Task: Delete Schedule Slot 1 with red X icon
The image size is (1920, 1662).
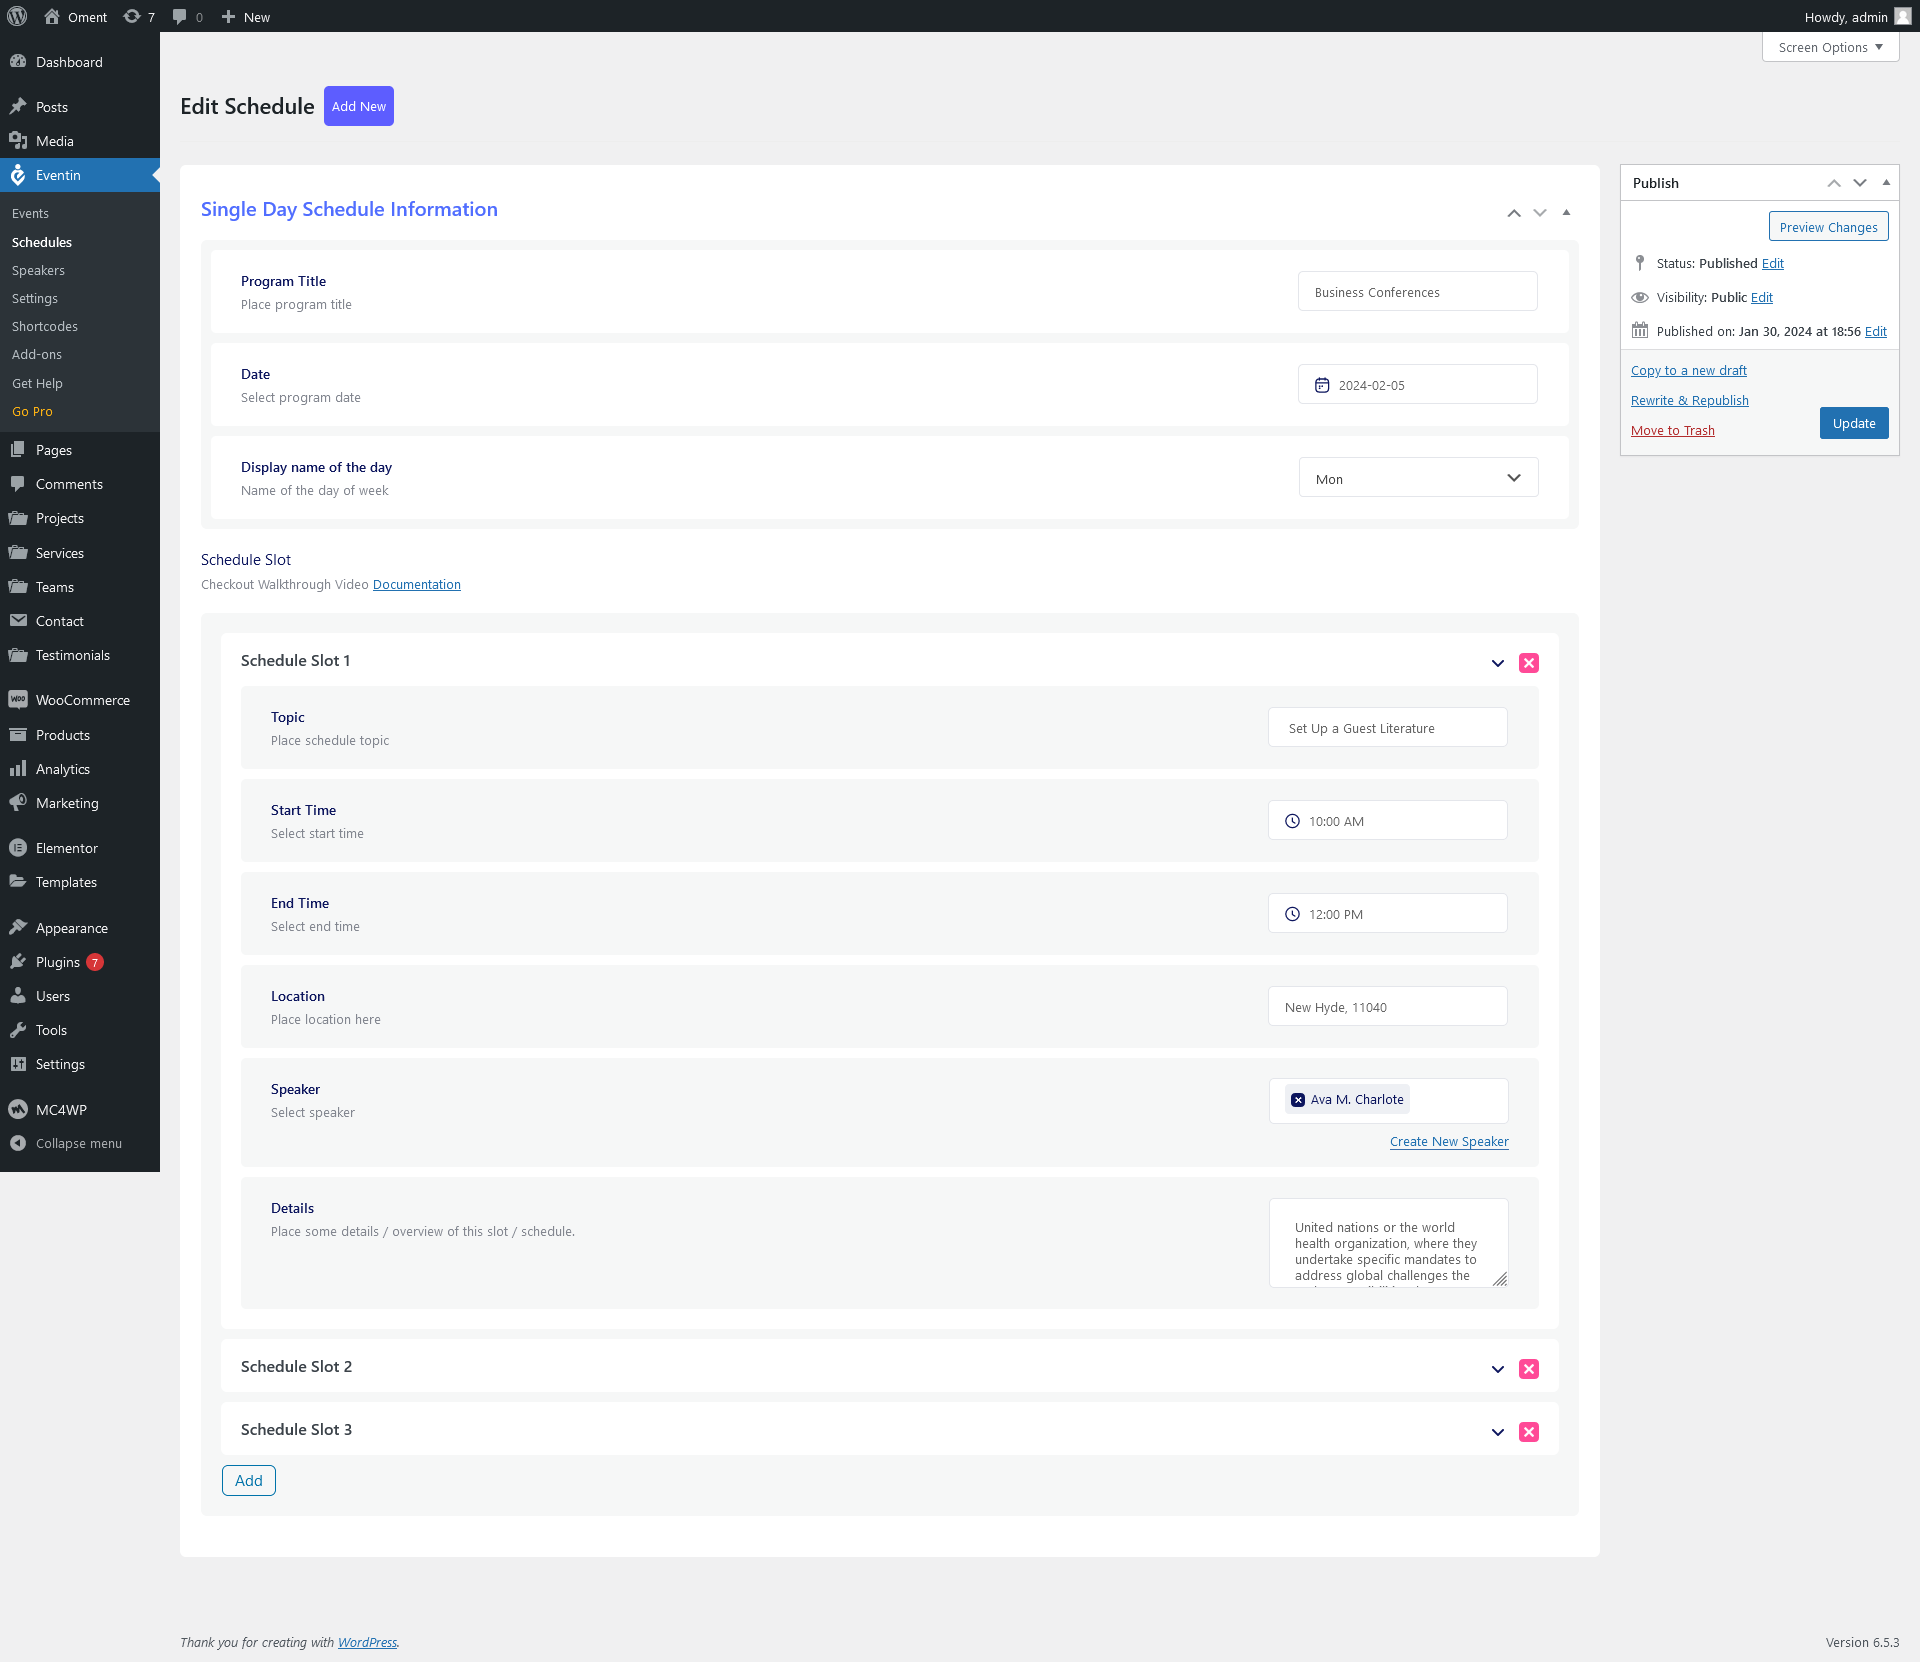Action: tap(1528, 663)
